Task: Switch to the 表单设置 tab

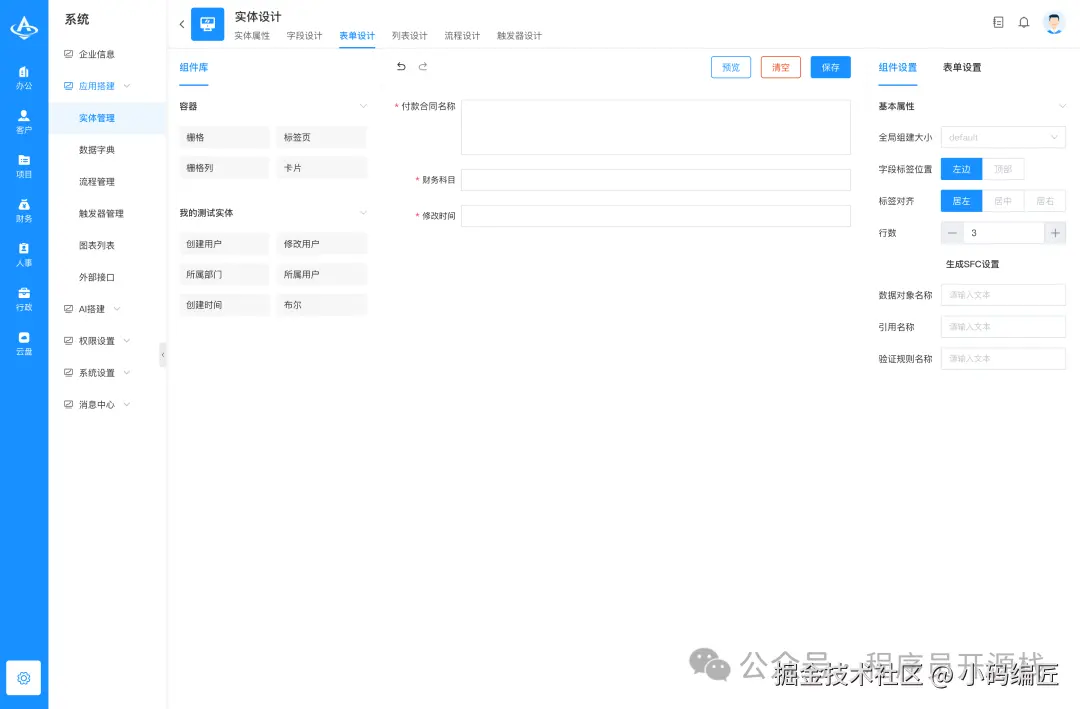Action: (x=962, y=69)
